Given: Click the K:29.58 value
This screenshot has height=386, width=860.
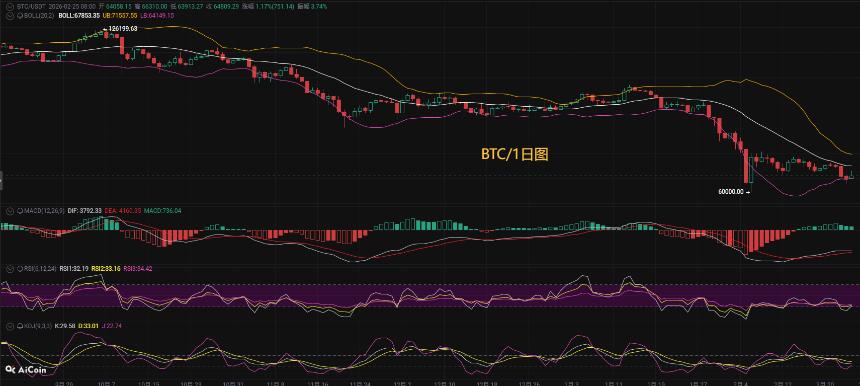Looking at the screenshot, I should tap(65, 326).
